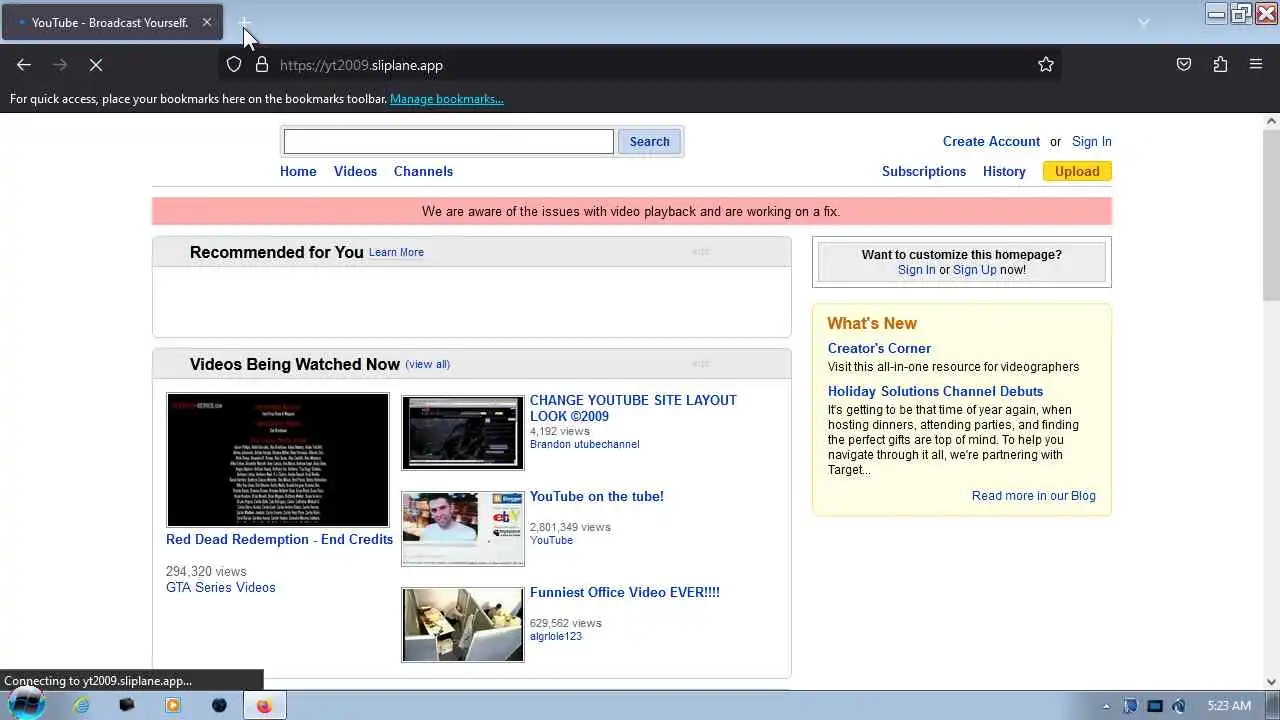Click into the YouTube search box
Image resolution: width=1280 pixels, height=720 pixels.
coord(448,141)
